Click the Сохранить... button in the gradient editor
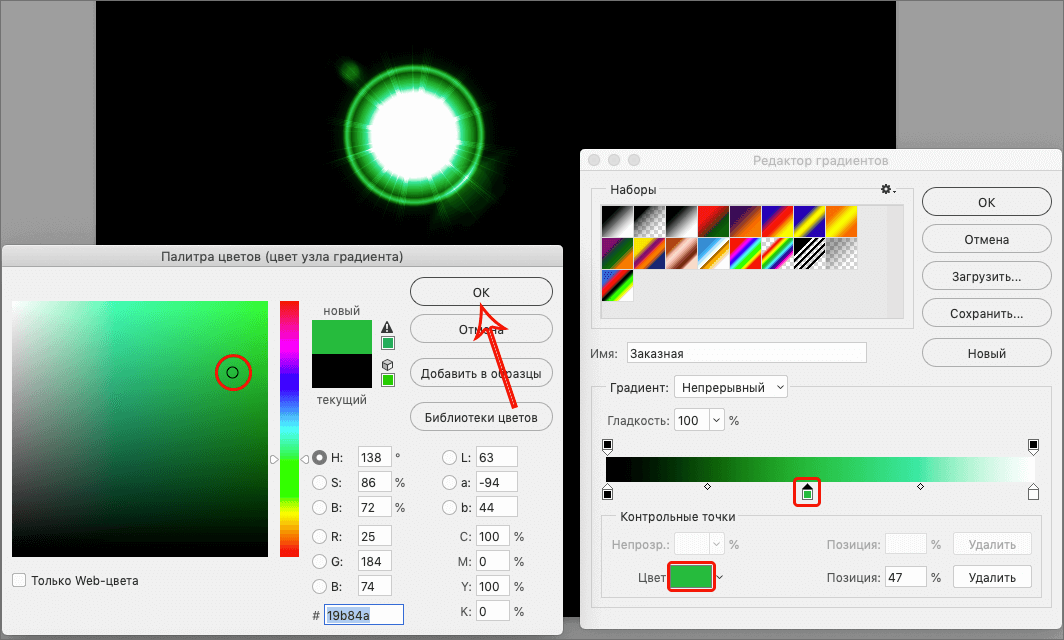1064x640 pixels. click(x=986, y=313)
